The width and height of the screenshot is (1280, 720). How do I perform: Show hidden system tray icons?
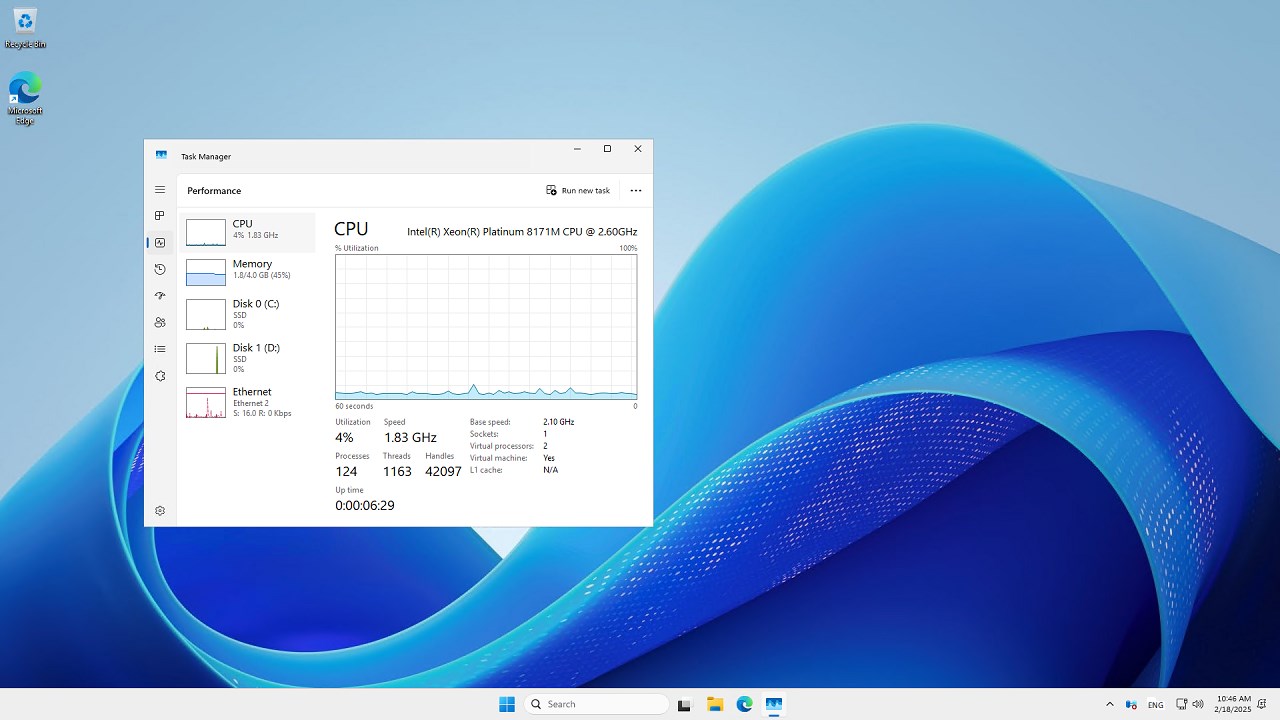pos(1109,704)
